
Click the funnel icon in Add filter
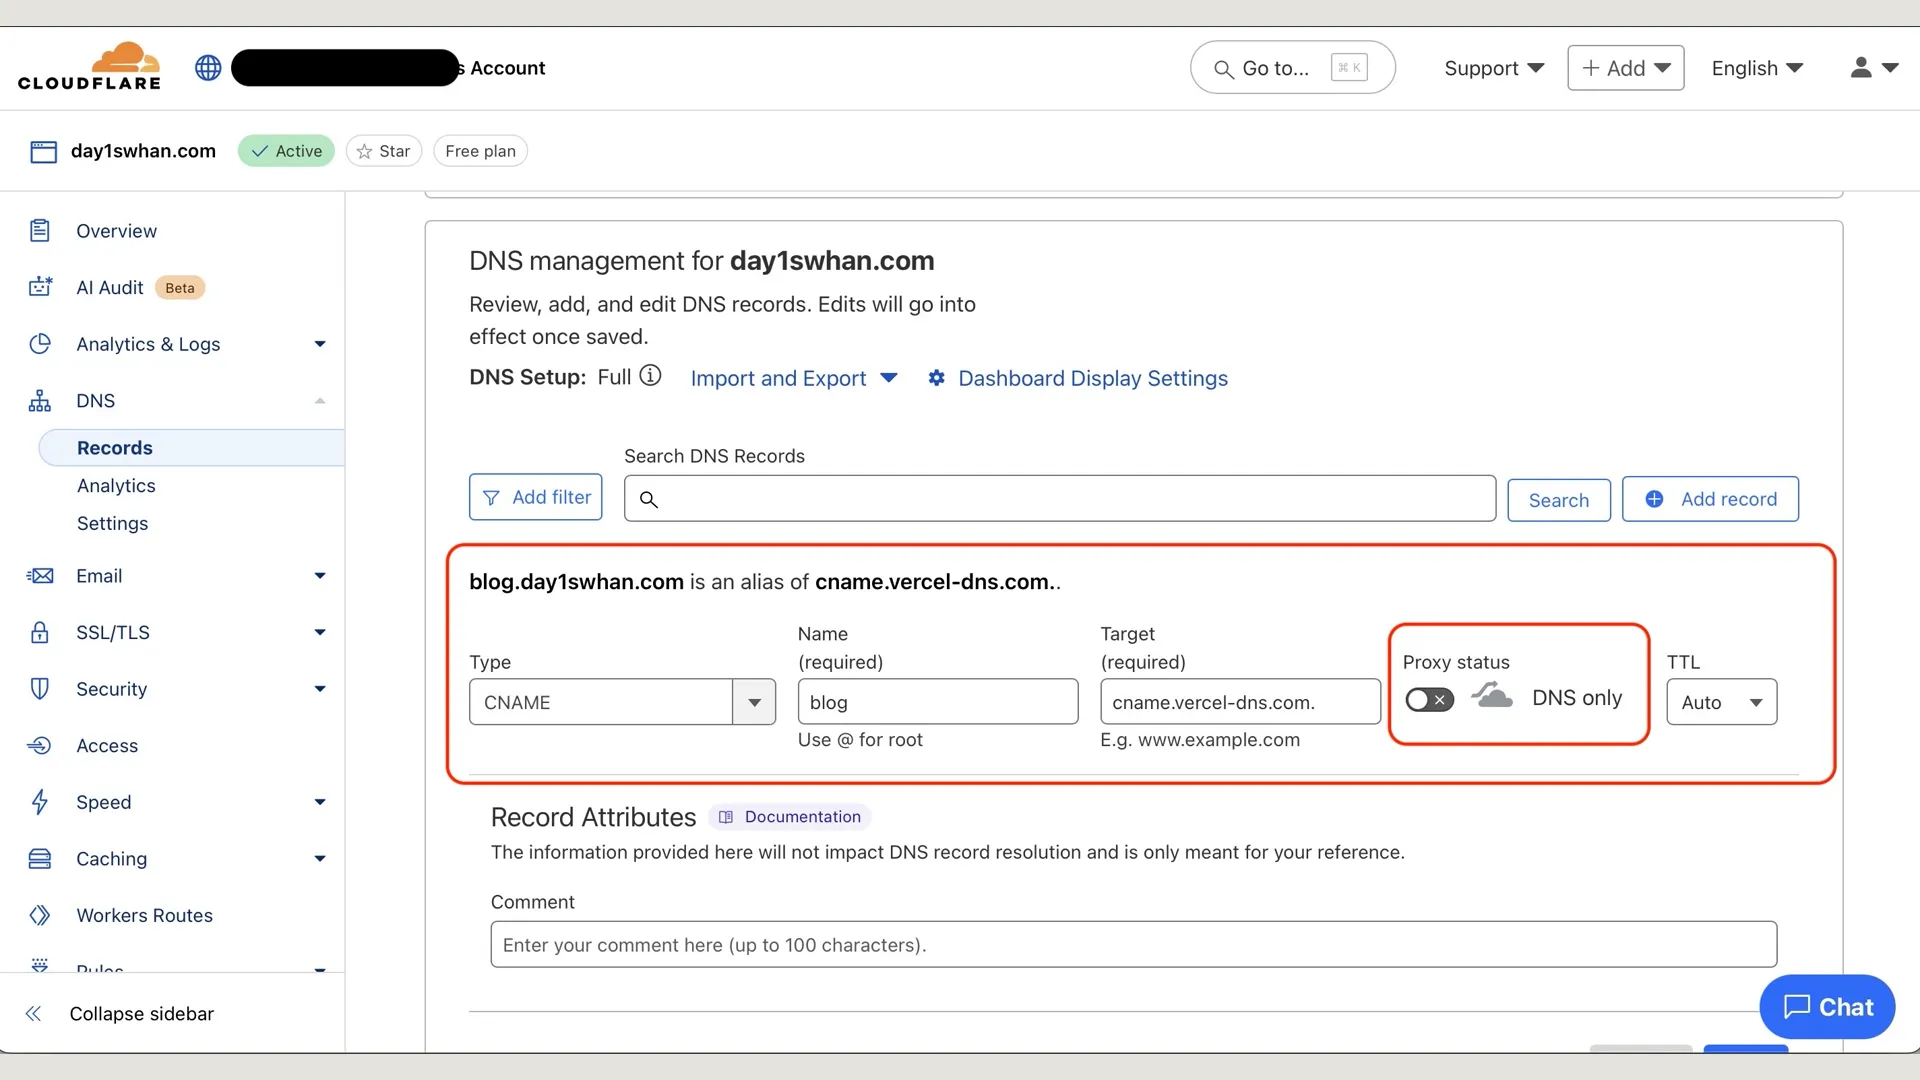491,497
